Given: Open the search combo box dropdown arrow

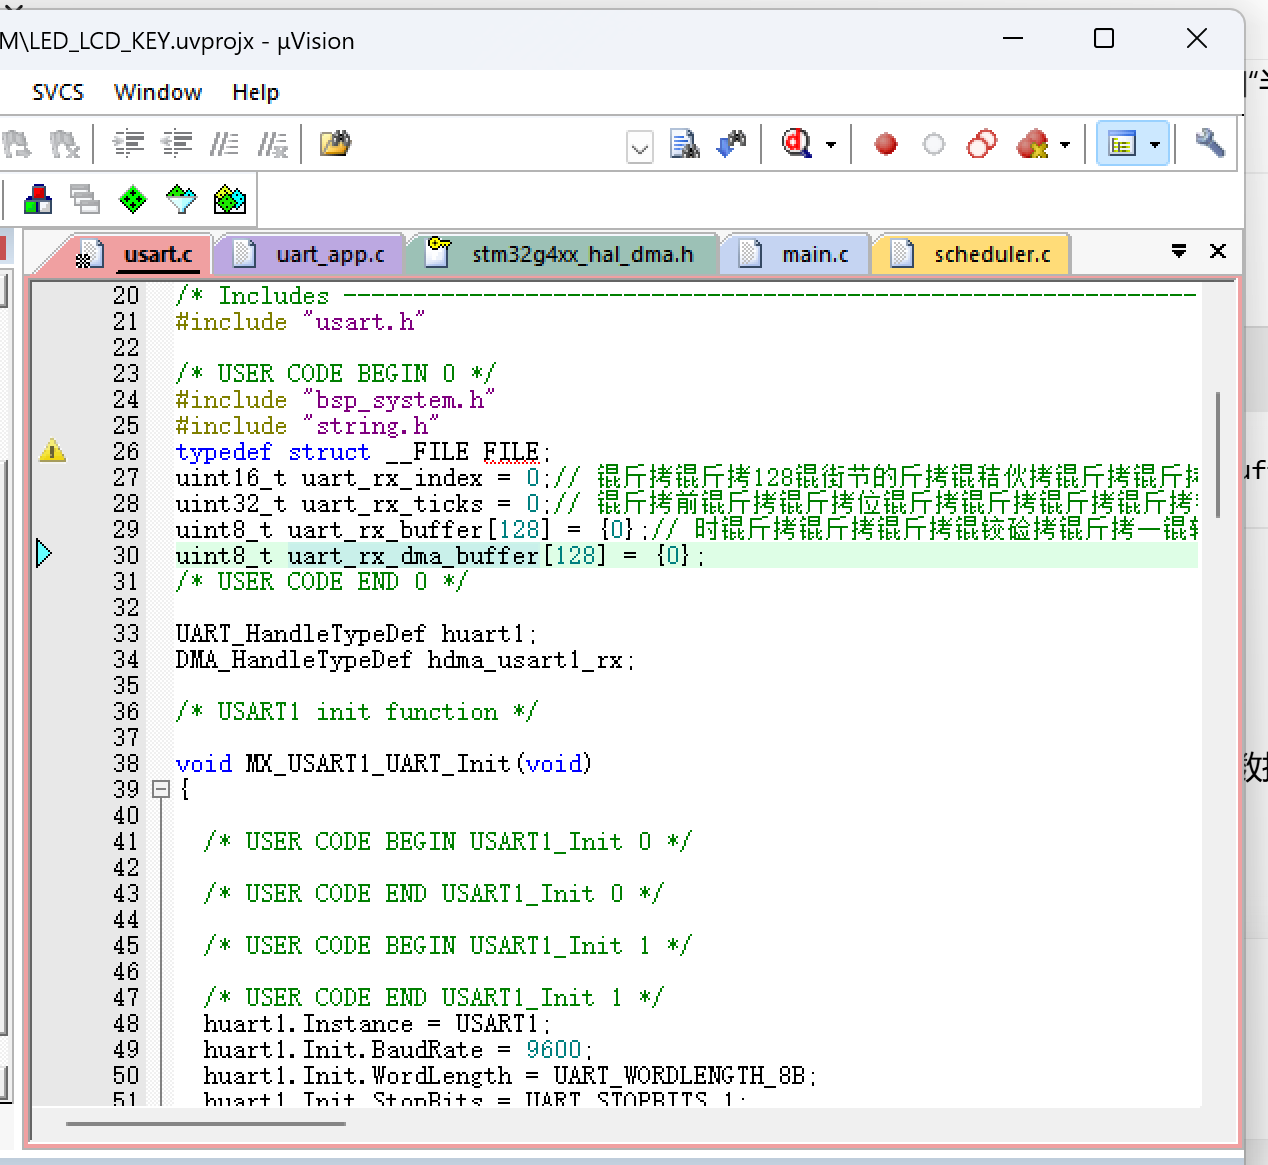Looking at the screenshot, I should click(640, 148).
